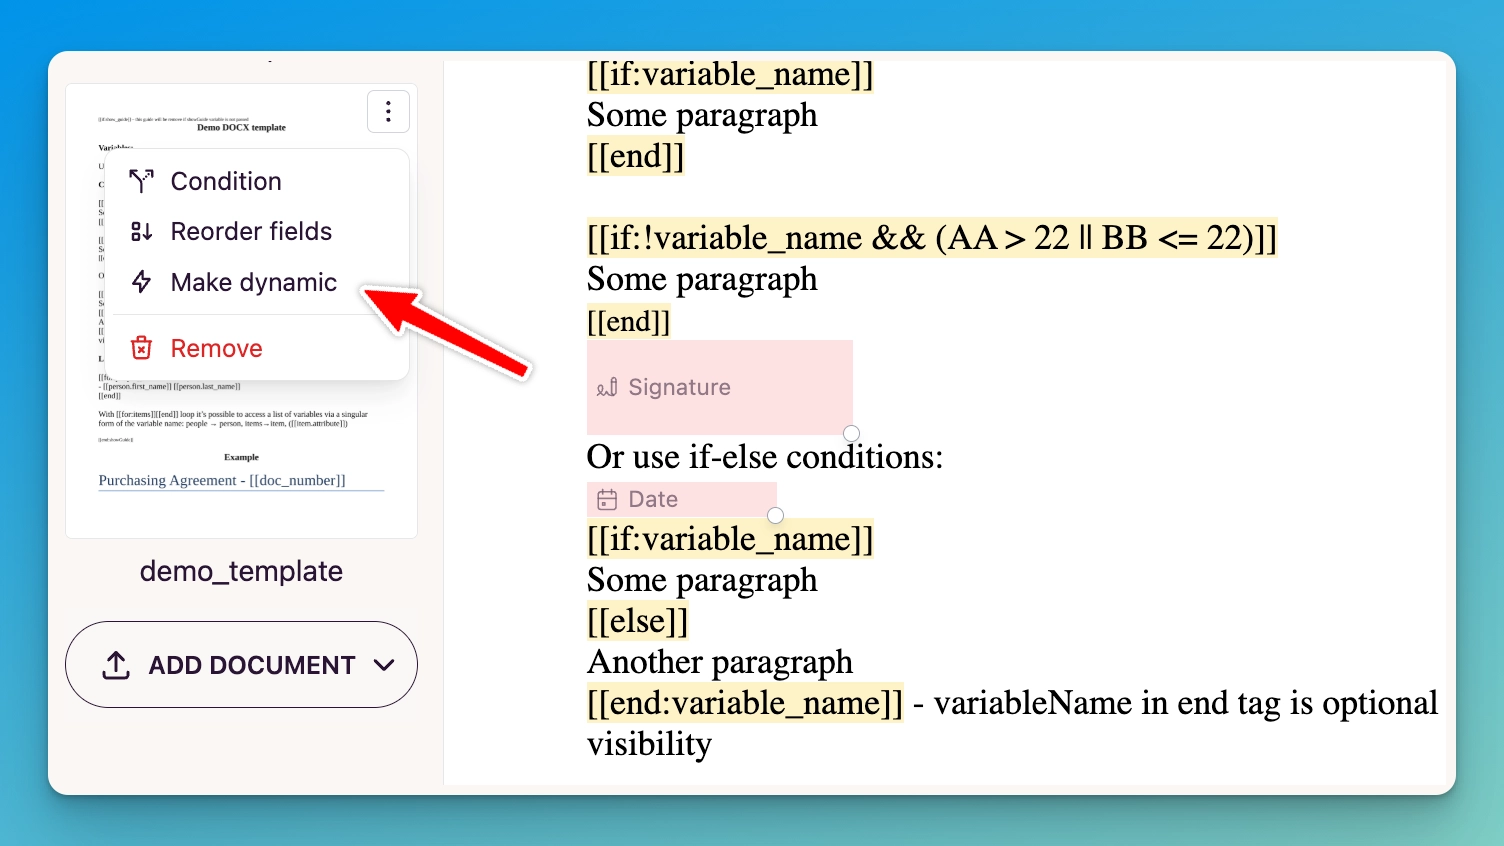Click the Make dynamic lightning icon
This screenshot has height=846, width=1504.
[142, 282]
